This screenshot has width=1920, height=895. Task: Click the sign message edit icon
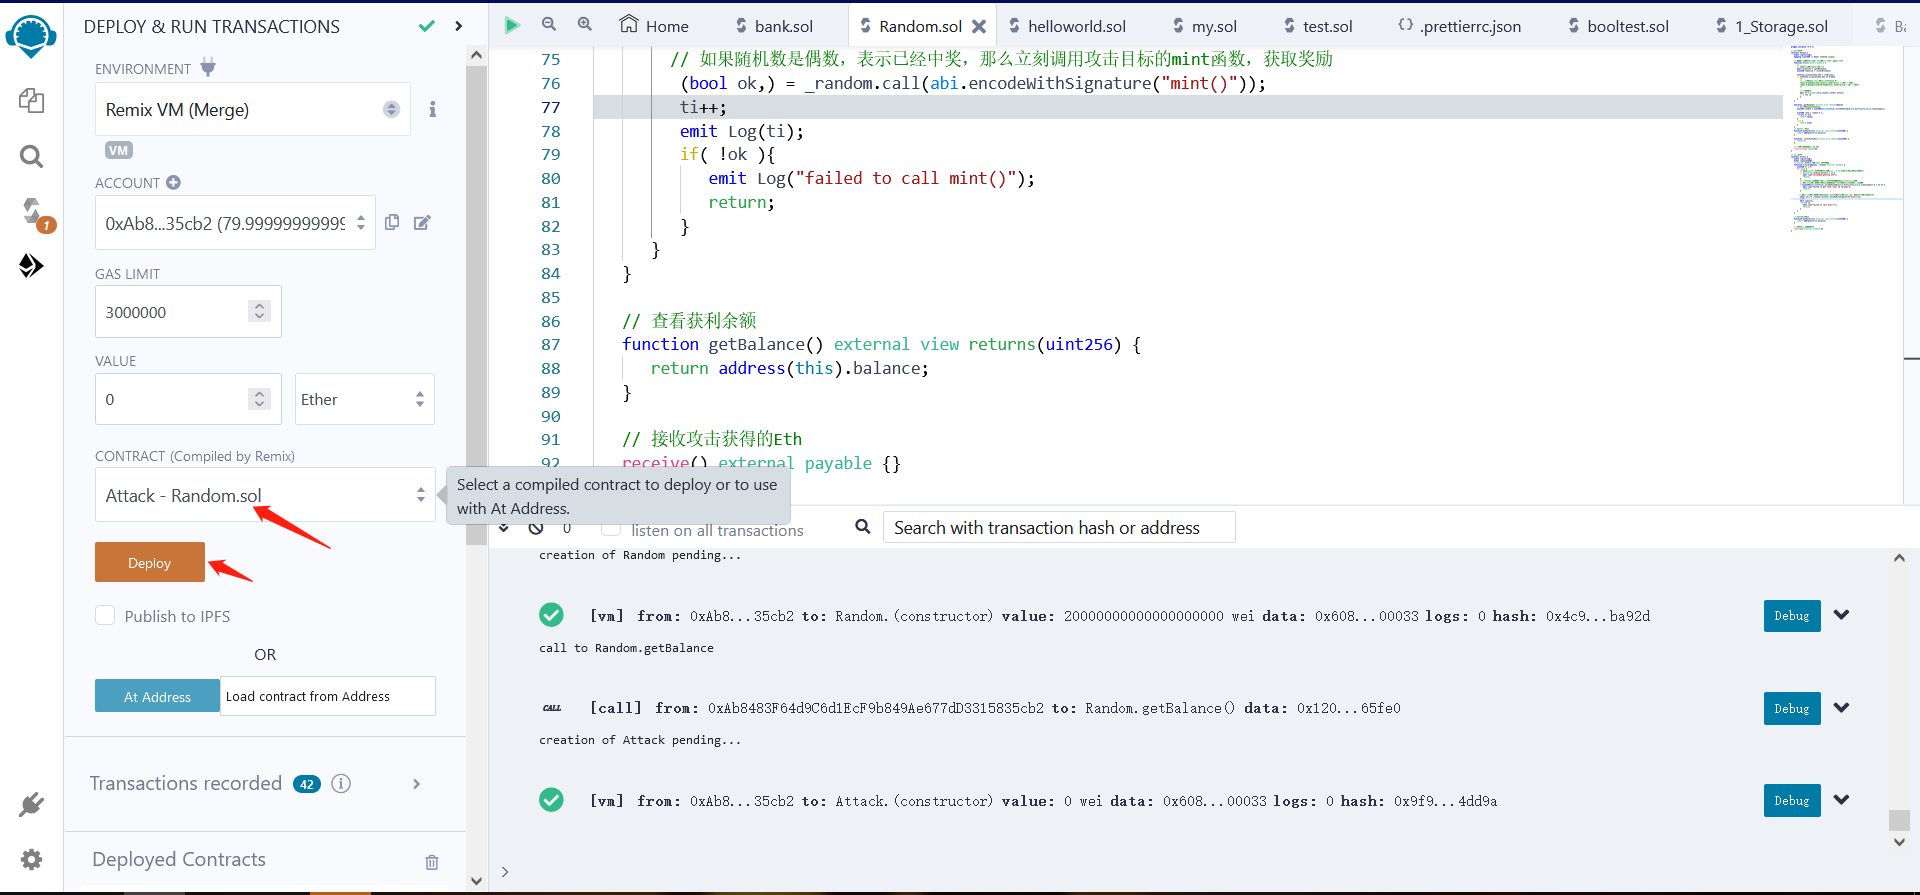422,222
